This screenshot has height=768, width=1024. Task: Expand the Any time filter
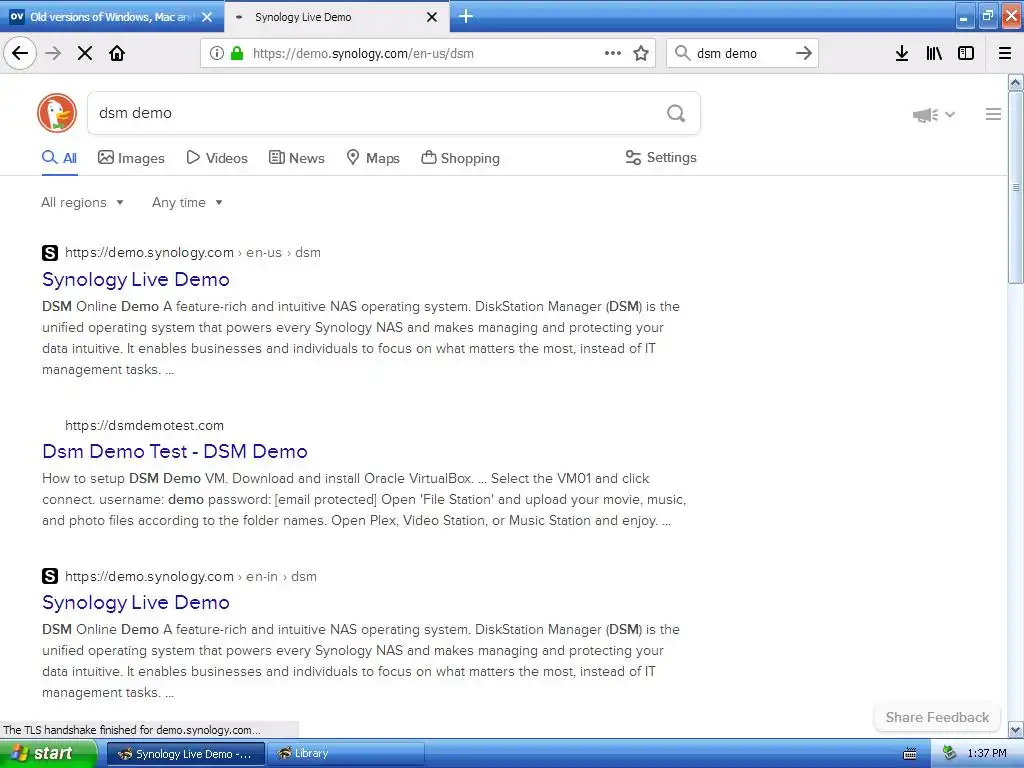pos(187,202)
